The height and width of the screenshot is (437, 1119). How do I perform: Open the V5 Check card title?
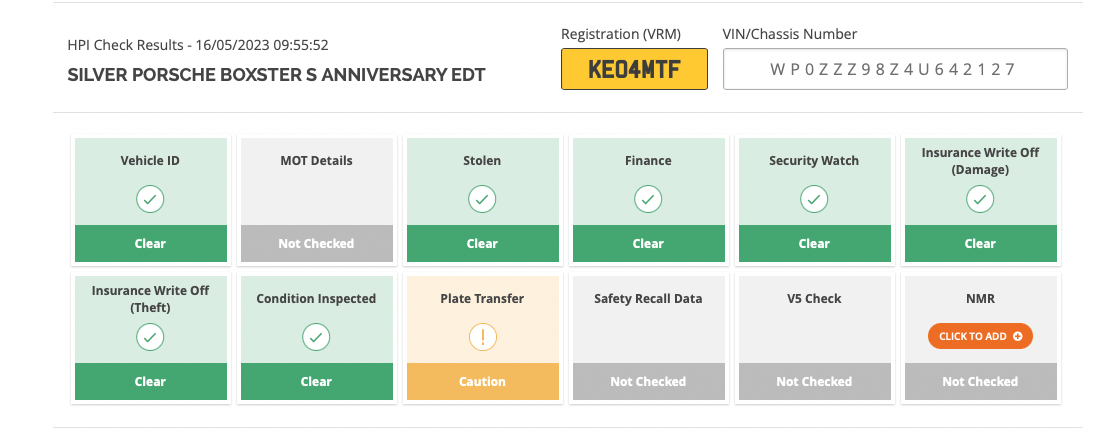814,298
